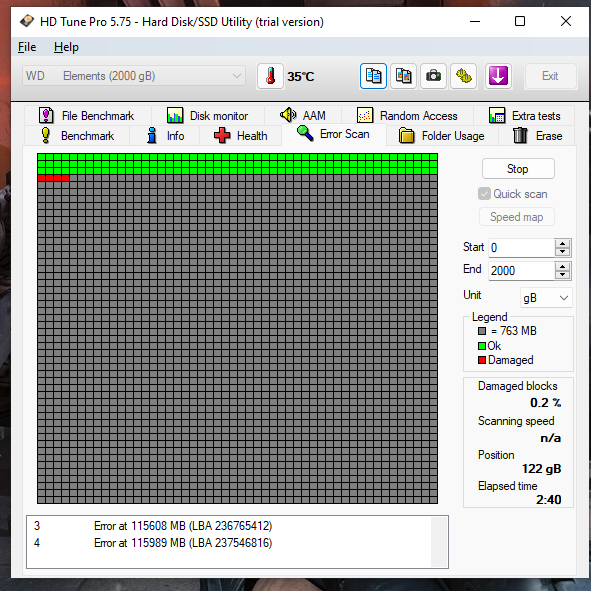Image resolution: width=591 pixels, height=591 pixels.
Task: Open the File menu
Action: click(x=27, y=47)
